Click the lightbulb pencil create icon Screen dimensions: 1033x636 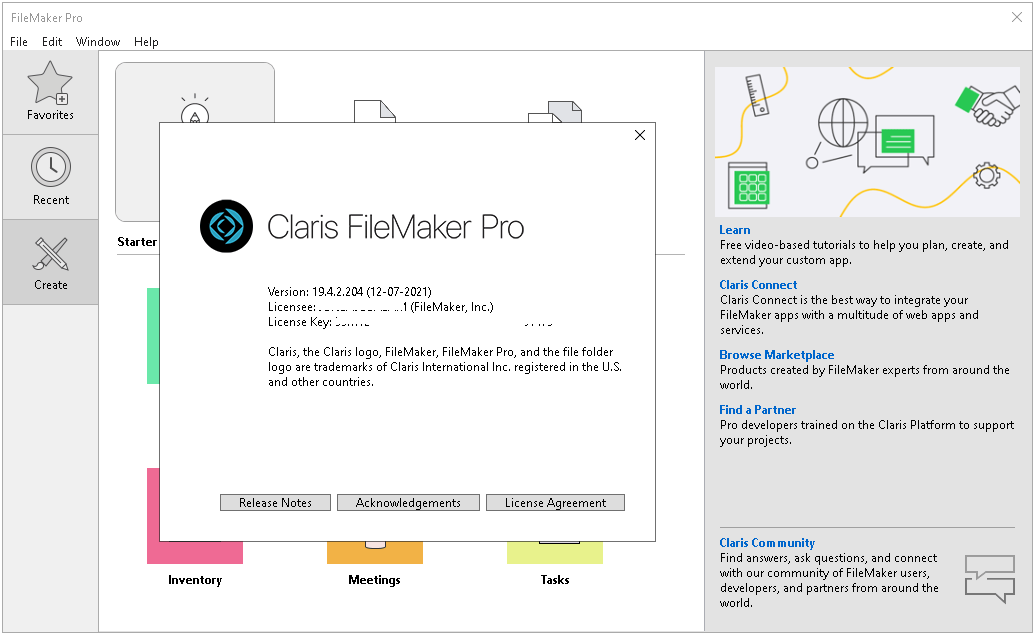195,109
